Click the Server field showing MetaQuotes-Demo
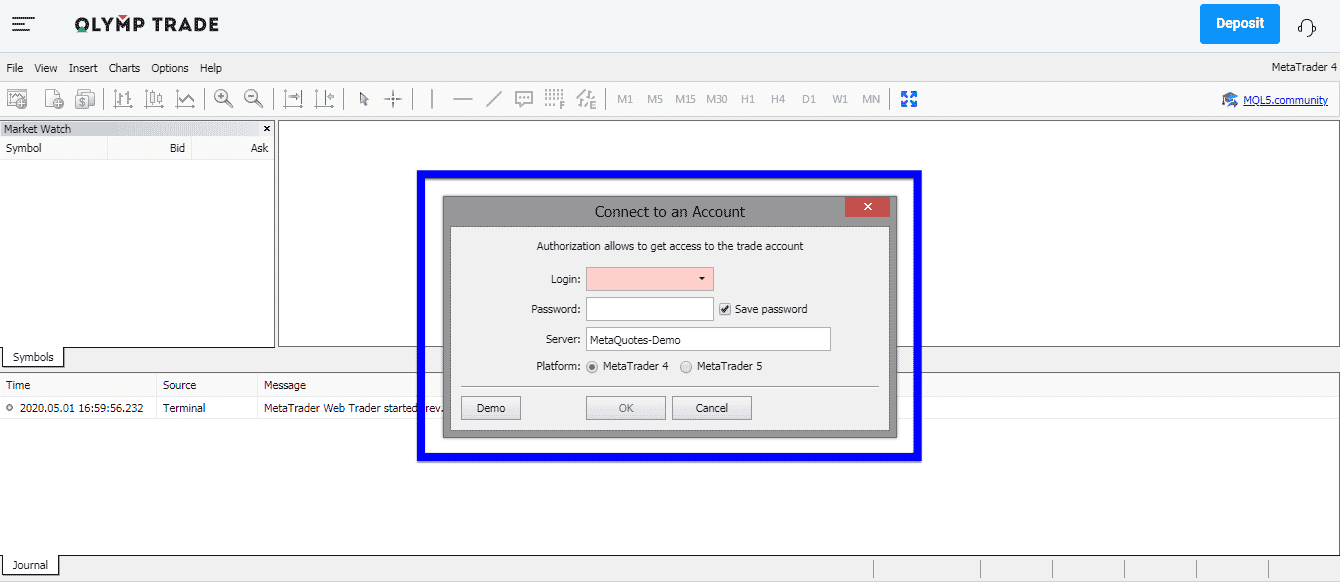 coord(708,339)
